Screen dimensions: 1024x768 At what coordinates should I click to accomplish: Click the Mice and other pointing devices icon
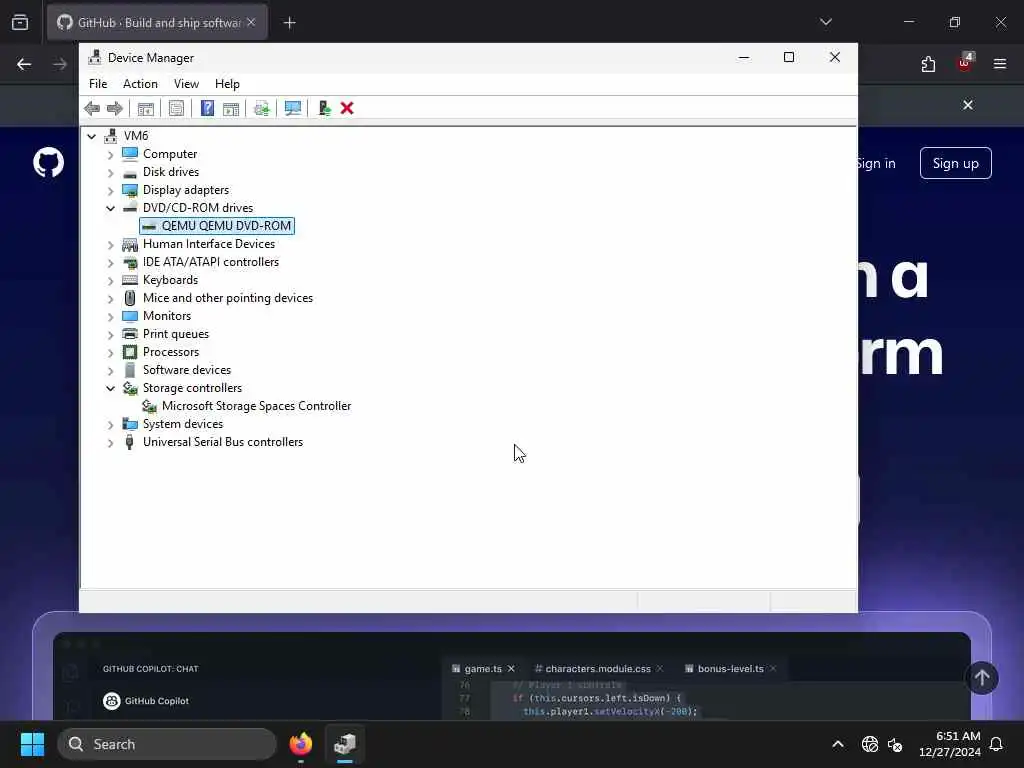tap(130, 298)
